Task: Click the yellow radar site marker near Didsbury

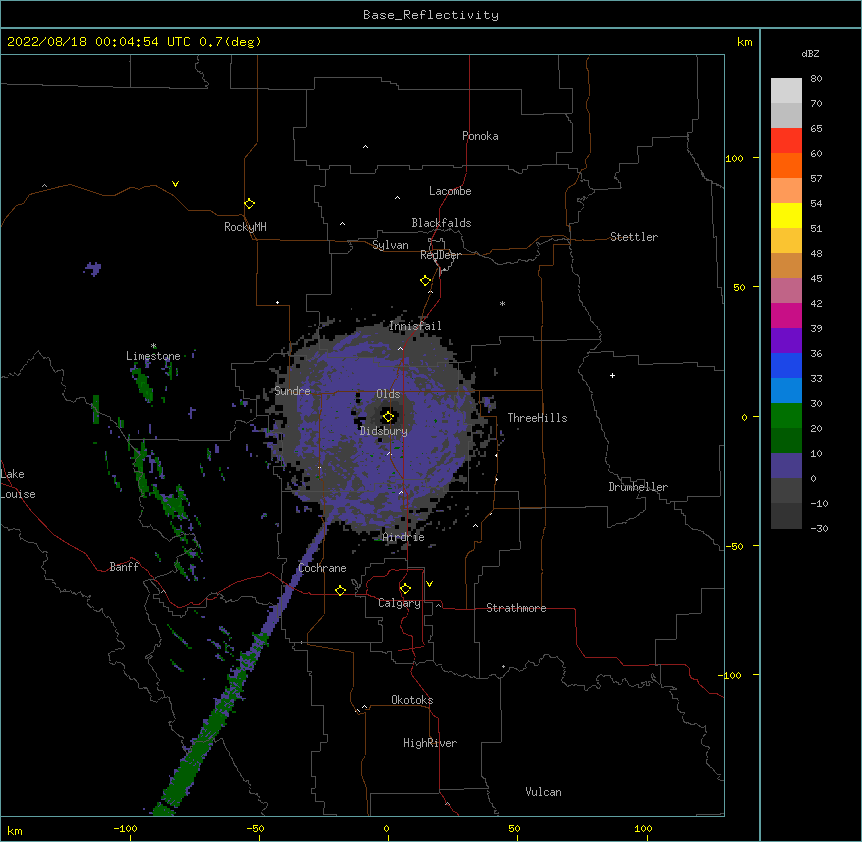Action: coord(388,417)
